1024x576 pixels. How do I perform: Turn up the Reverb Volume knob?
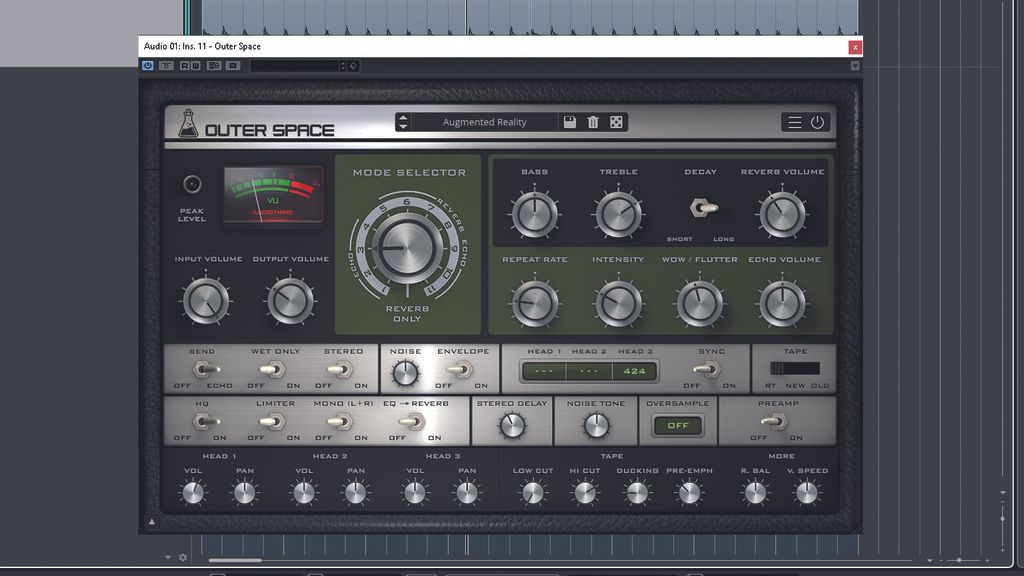click(x=784, y=214)
